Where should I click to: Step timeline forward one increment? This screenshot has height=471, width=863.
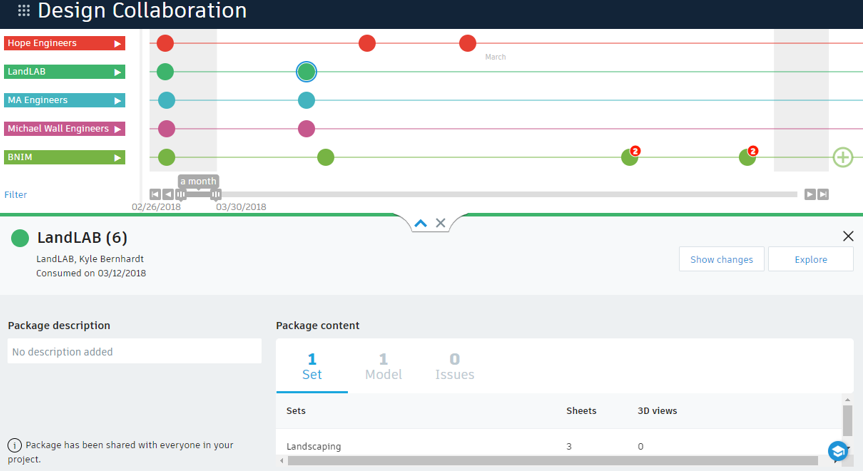pyautogui.click(x=810, y=194)
